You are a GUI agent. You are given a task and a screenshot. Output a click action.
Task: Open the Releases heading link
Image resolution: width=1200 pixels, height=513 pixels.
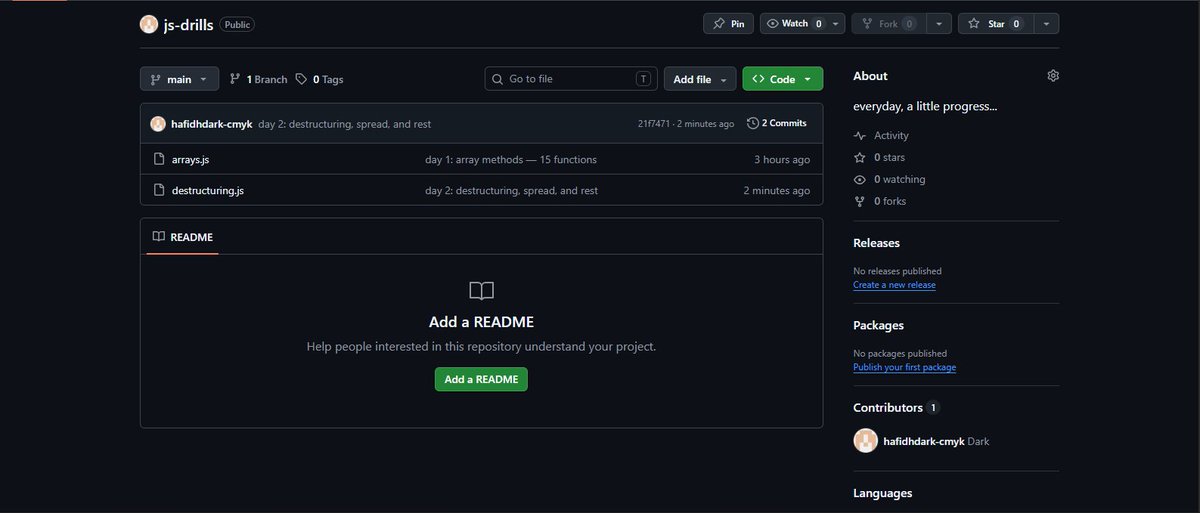point(876,243)
